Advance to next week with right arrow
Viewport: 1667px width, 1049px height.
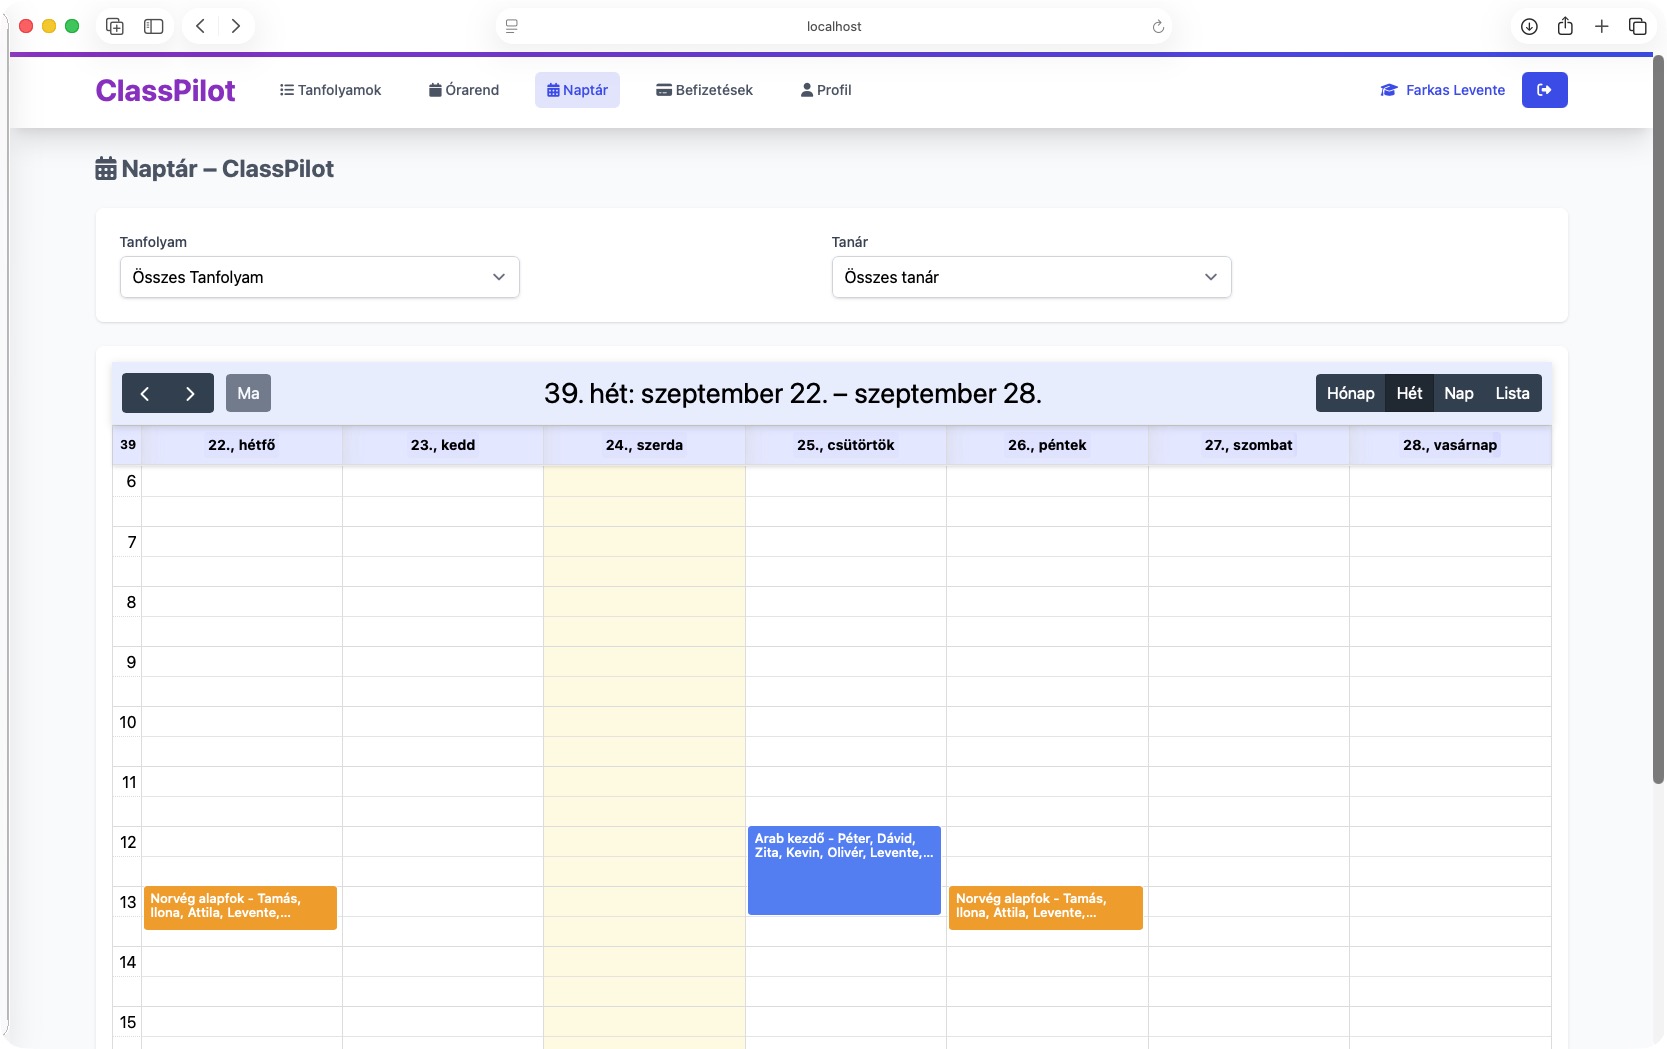pos(190,393)
